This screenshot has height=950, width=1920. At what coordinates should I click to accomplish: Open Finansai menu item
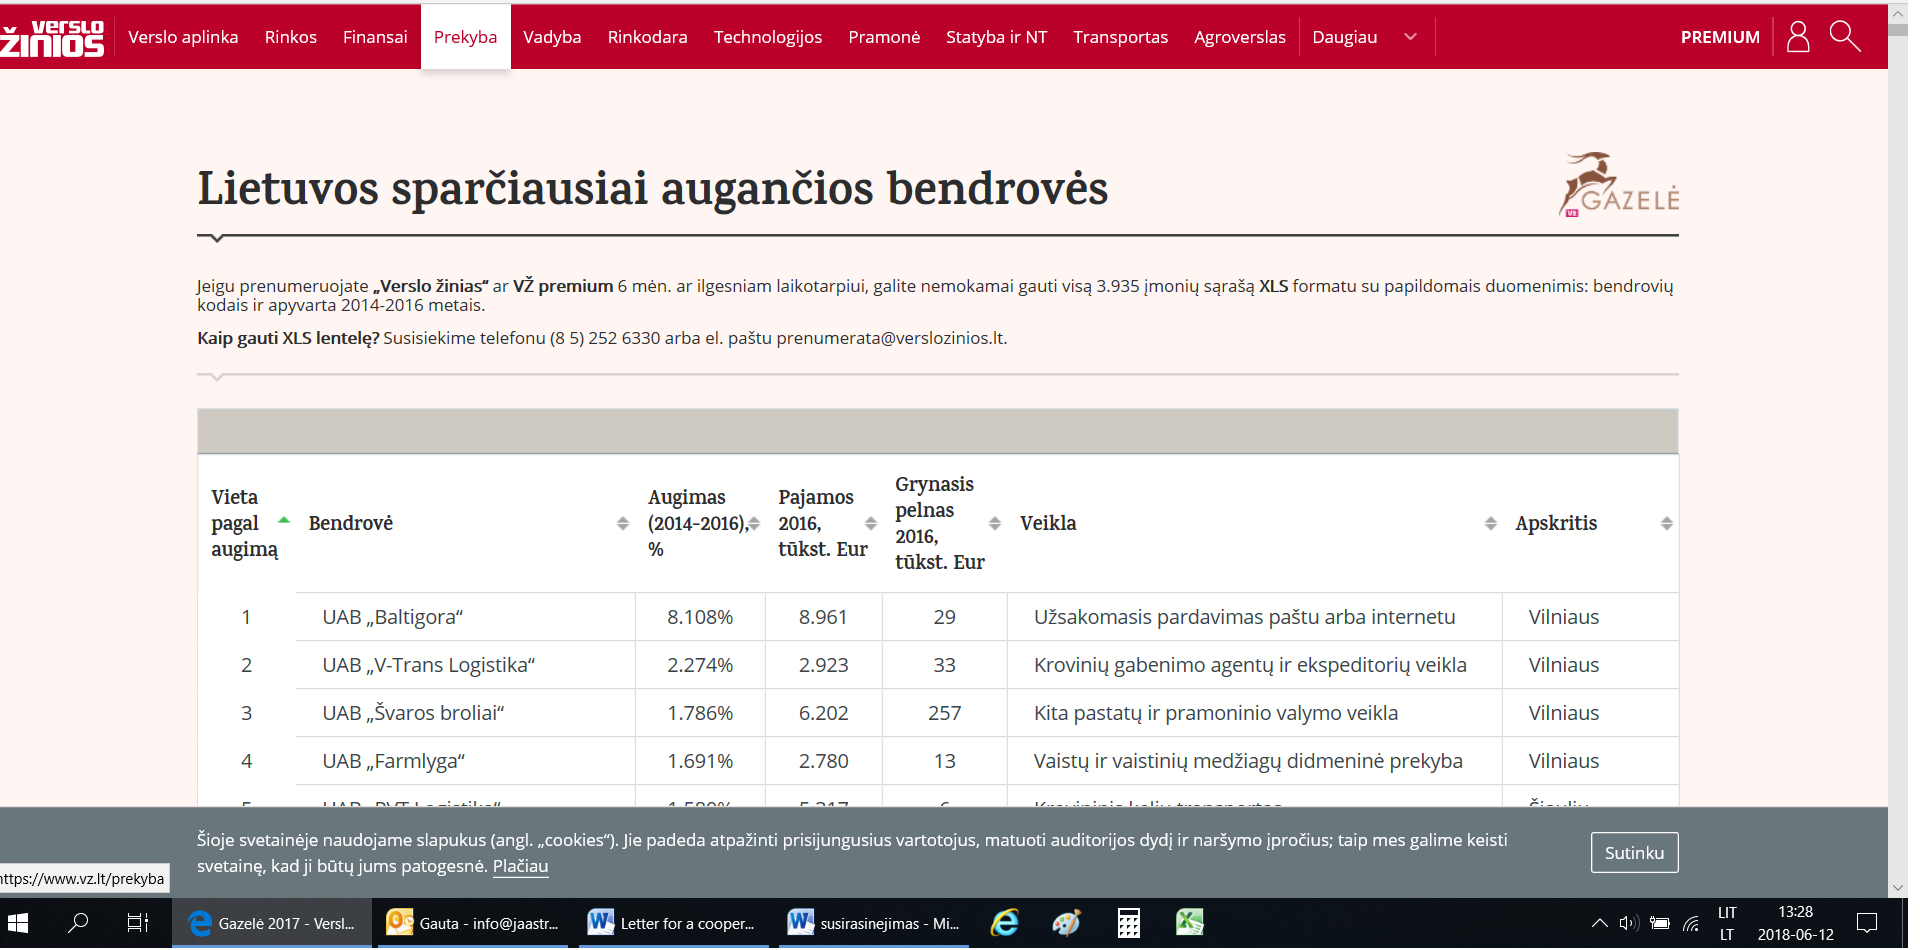tap(375, 37)
